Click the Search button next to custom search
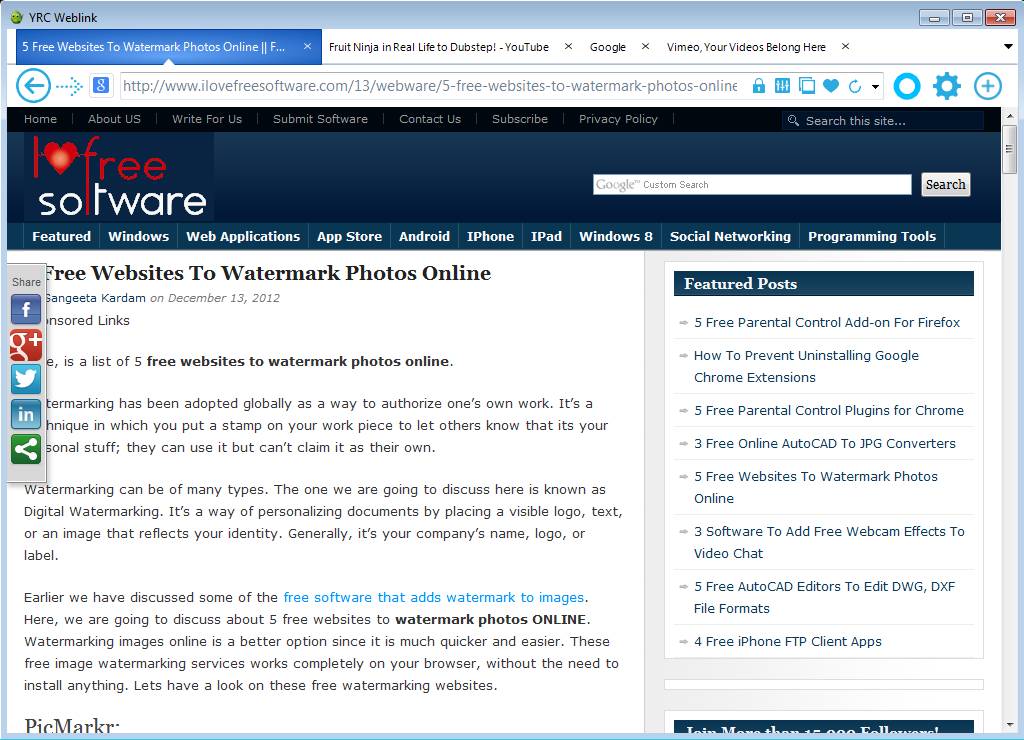Image resolution: width=1024 pixels, height=740 pixels. pyautogui.click(x=945, y=184)
